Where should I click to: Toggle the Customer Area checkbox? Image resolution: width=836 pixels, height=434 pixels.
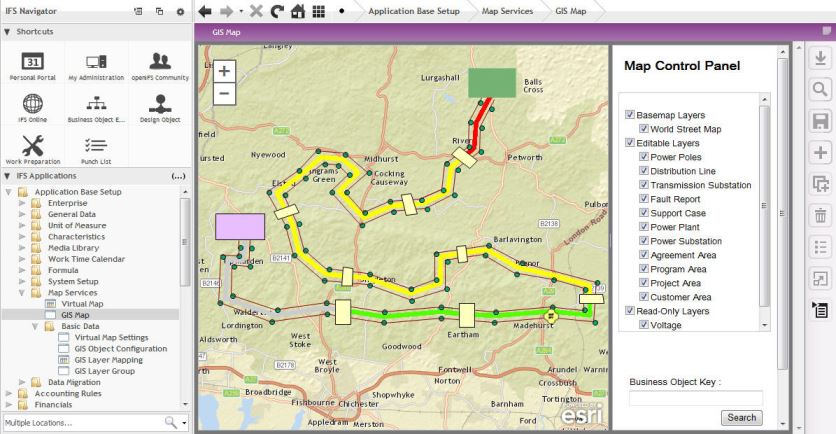[644, 296]
